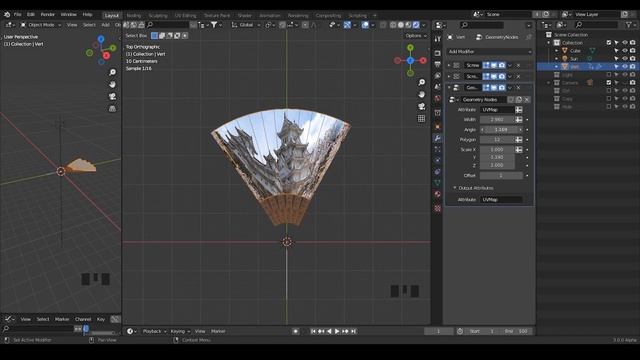Image resolution: width=640 pixels, height=360 pixels.
Task: Open the Modifier properties wrench tab
Action: (x=438, y=138)
